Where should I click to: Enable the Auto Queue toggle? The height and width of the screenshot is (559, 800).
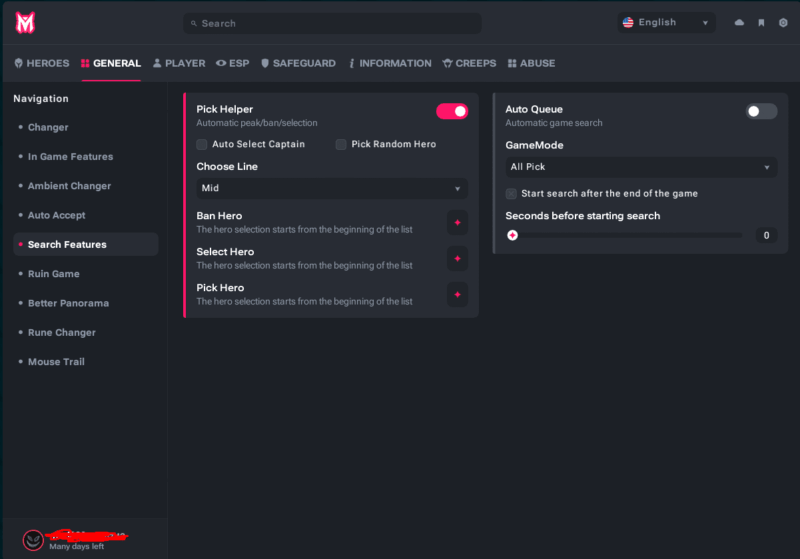coord(761,111)
